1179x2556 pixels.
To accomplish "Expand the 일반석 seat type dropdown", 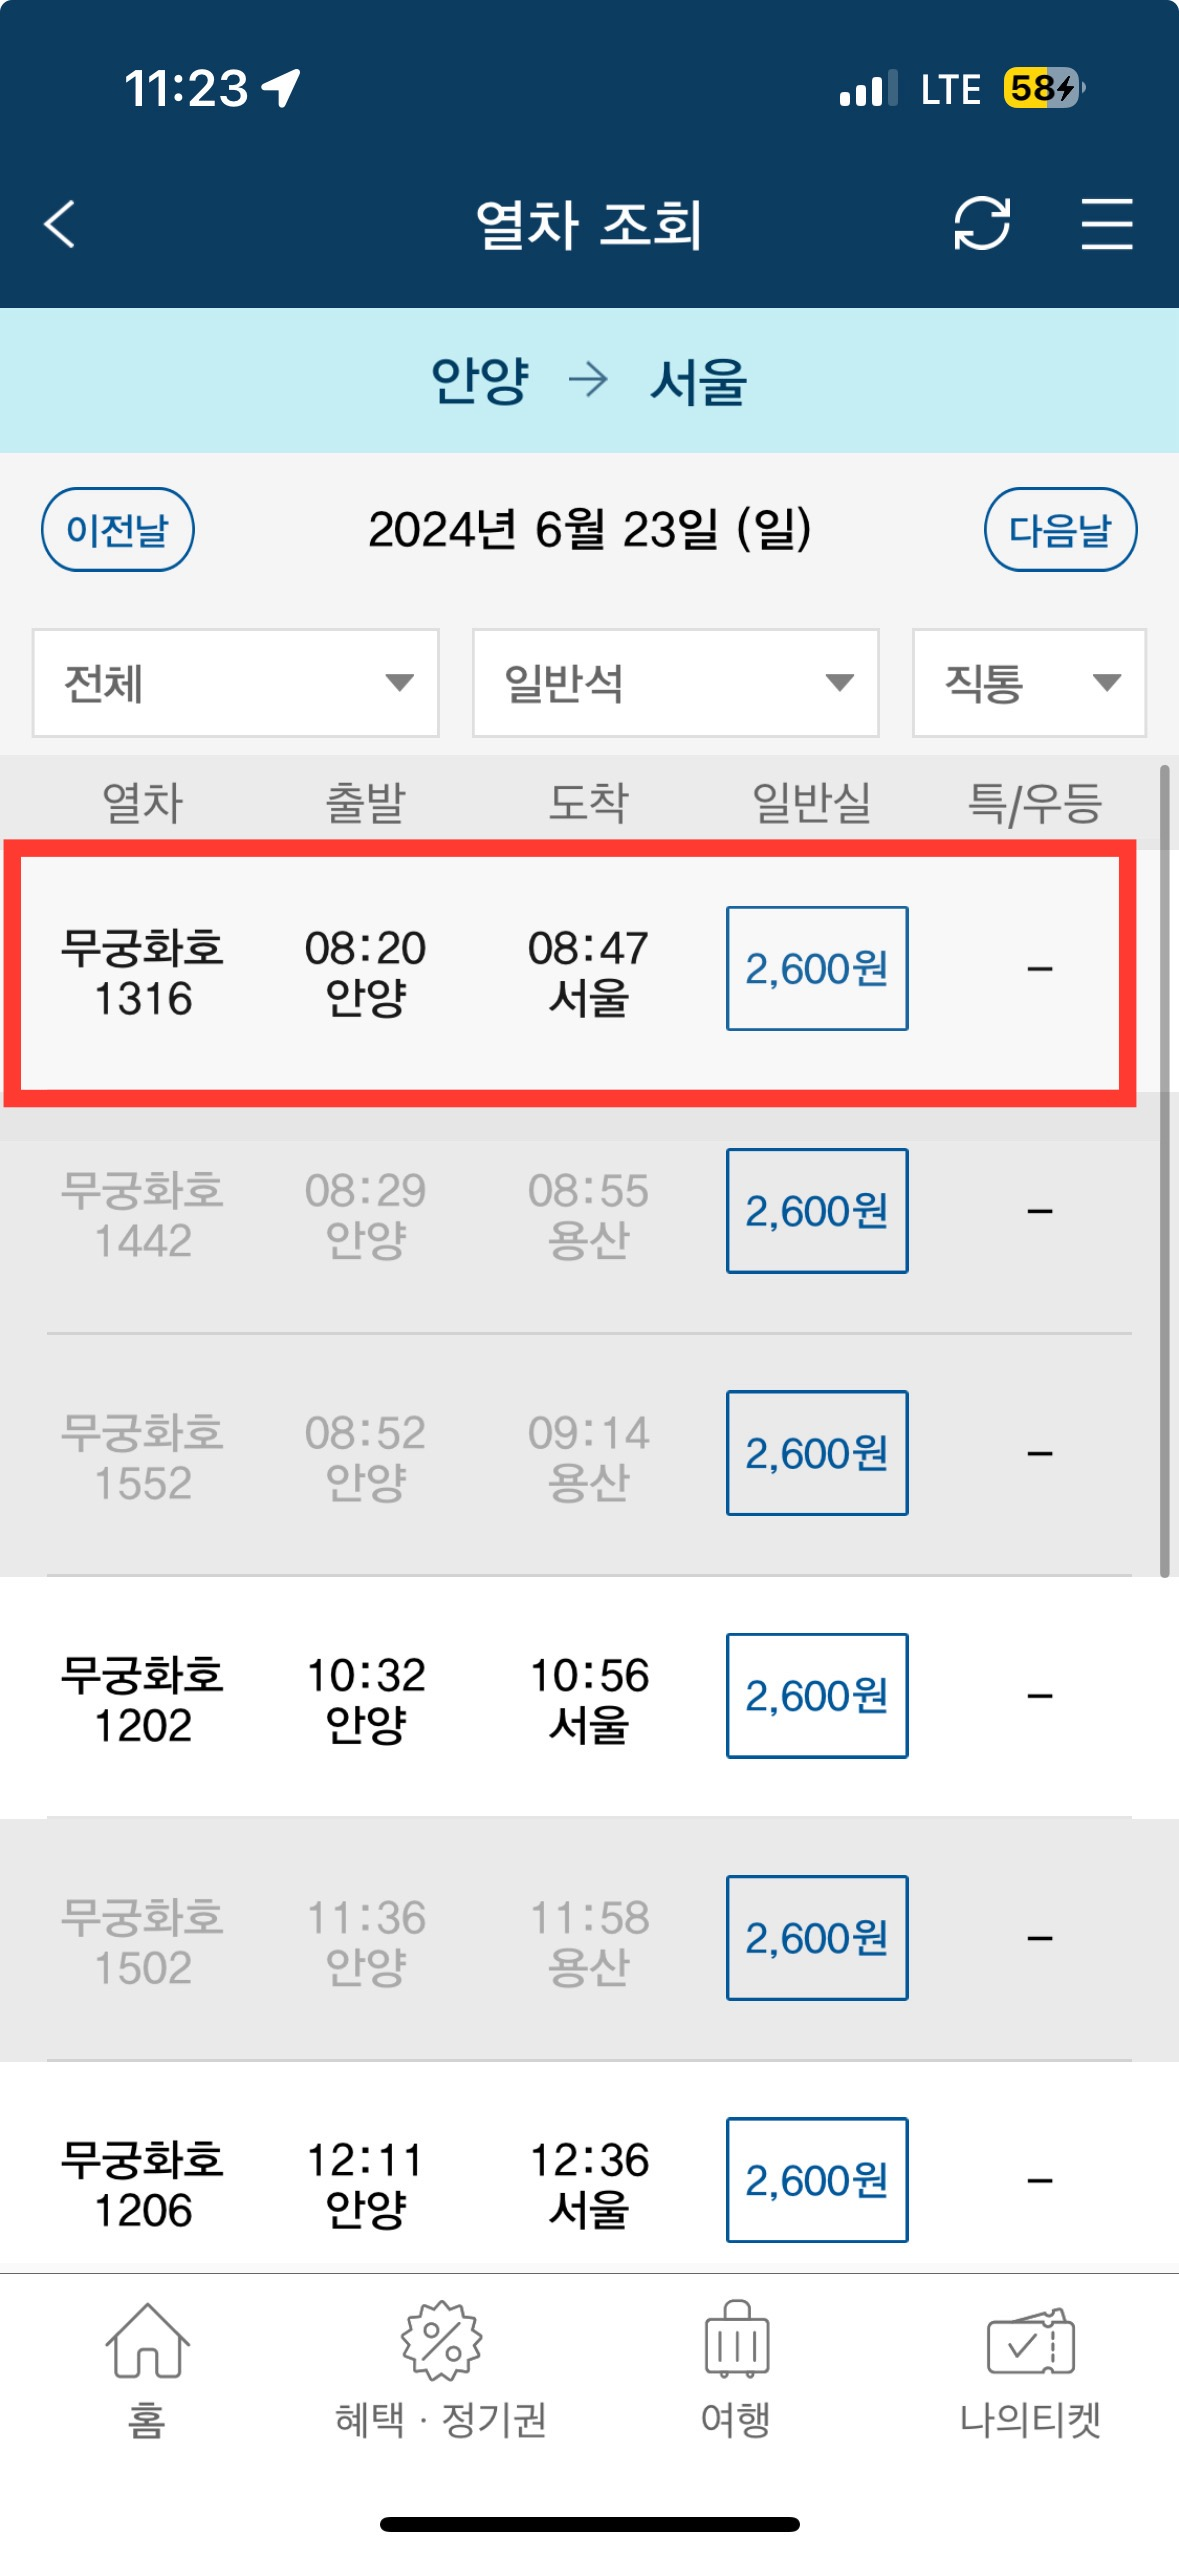I will [x=676, y=683].
